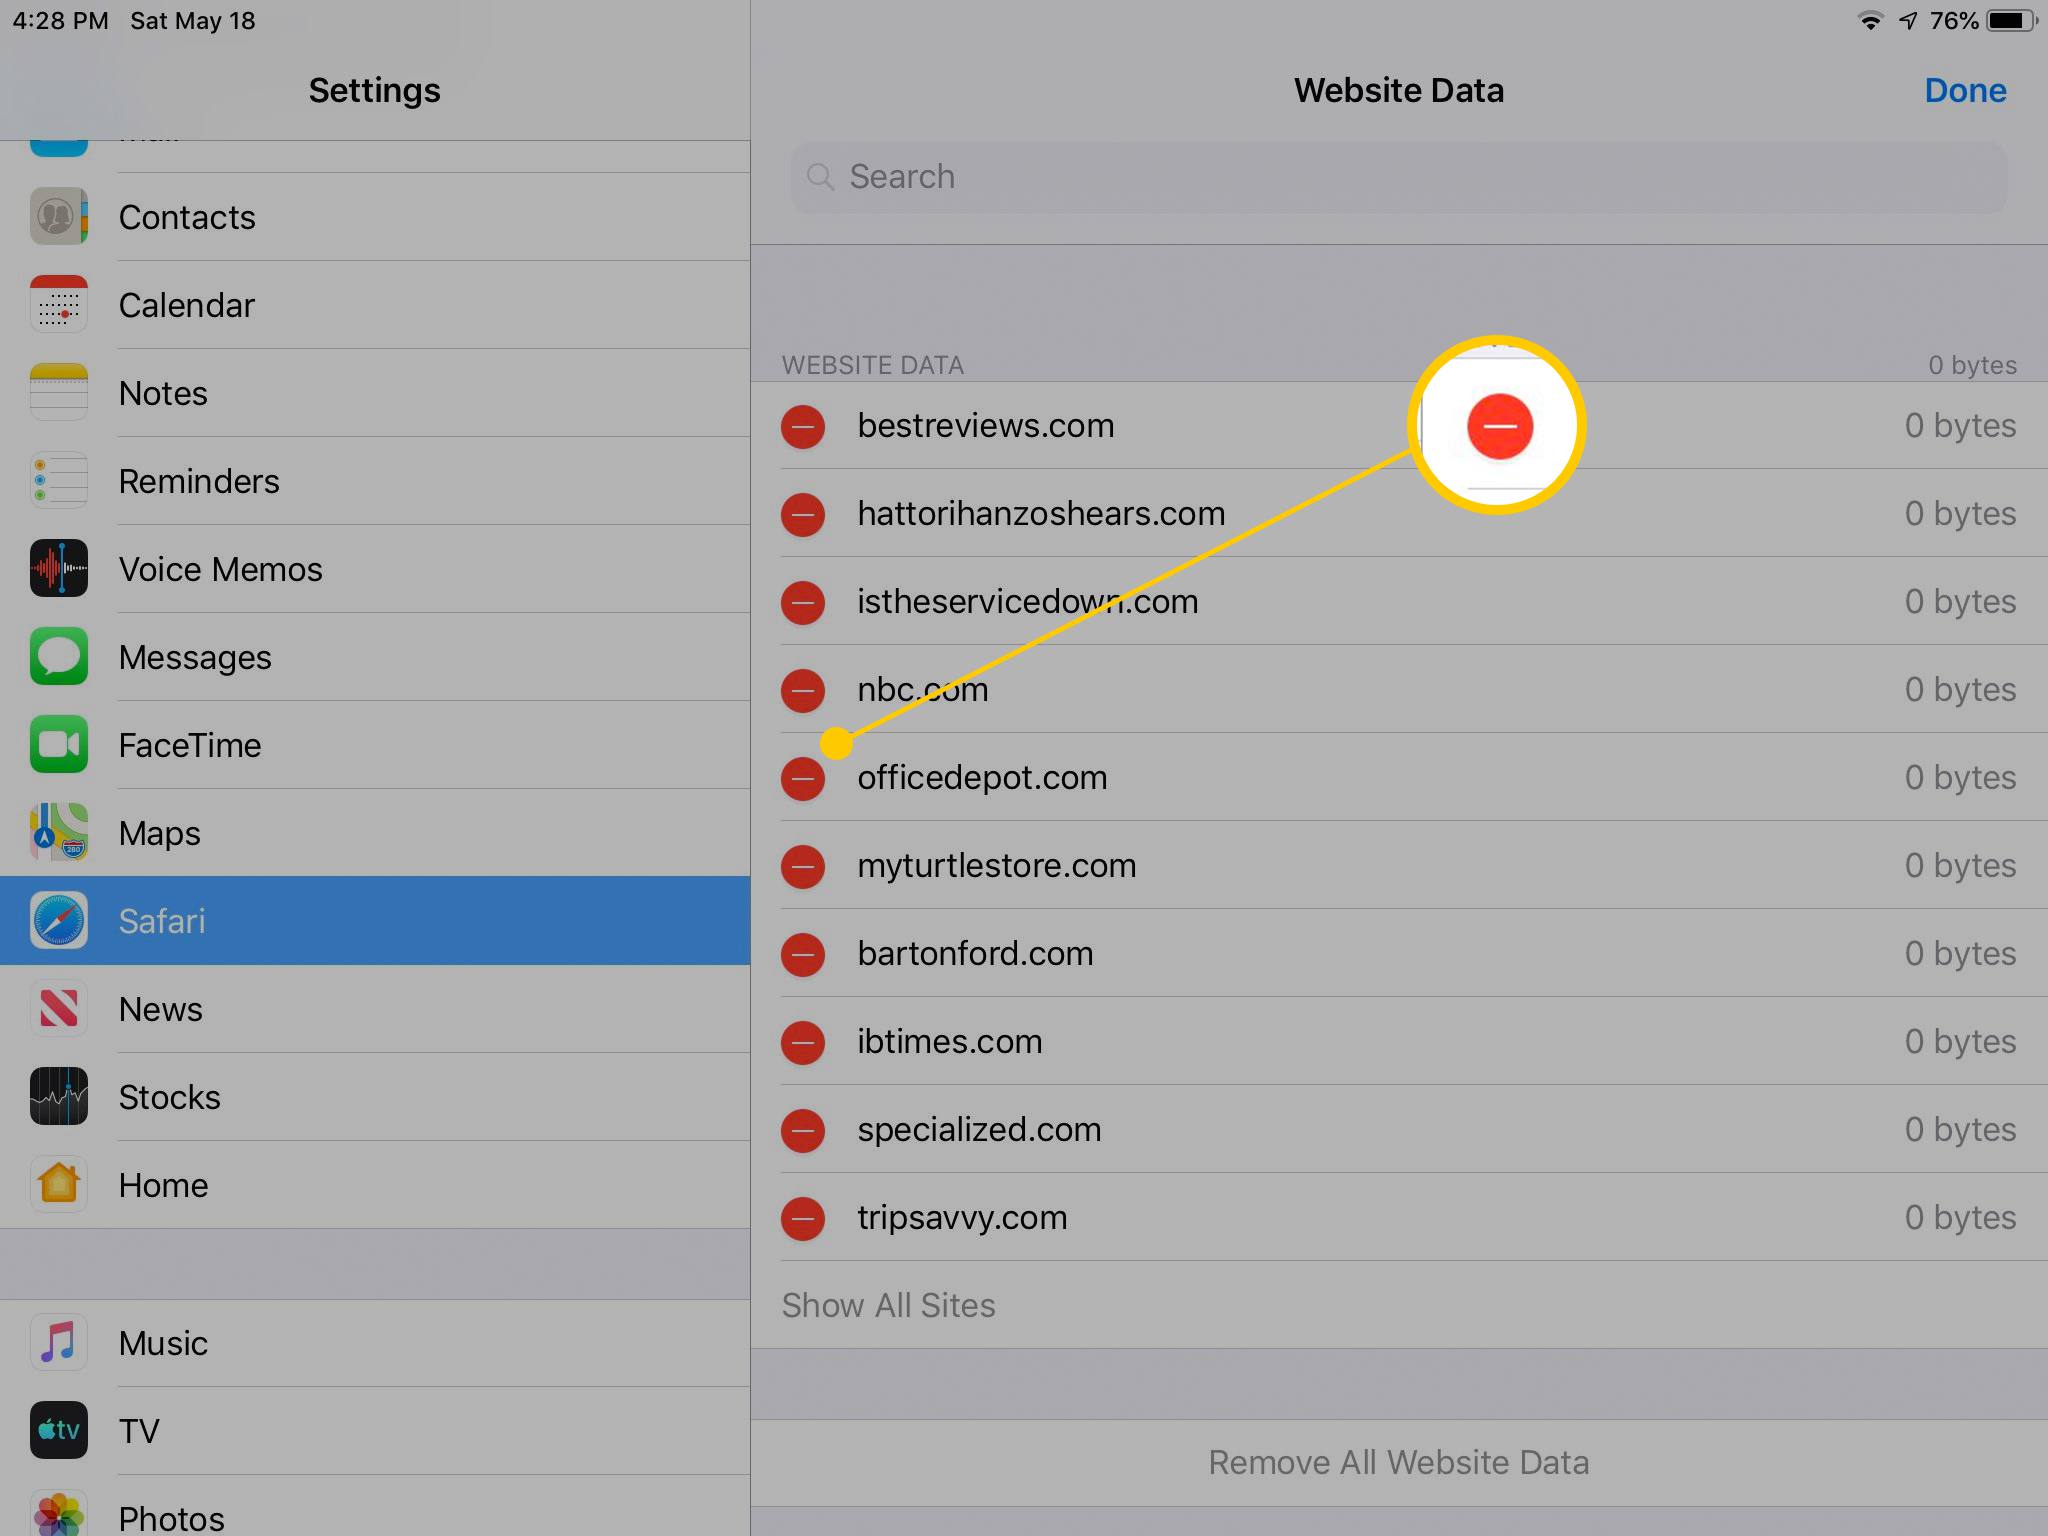Open Calendar settings
The height and width of the screenshot is (1536, 2048).
[x=375, y=305]
